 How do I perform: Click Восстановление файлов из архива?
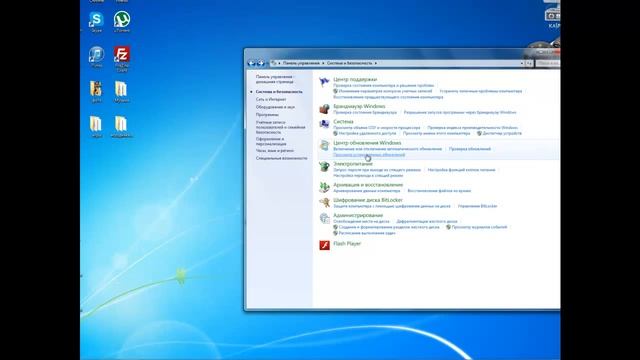point(439,191)
